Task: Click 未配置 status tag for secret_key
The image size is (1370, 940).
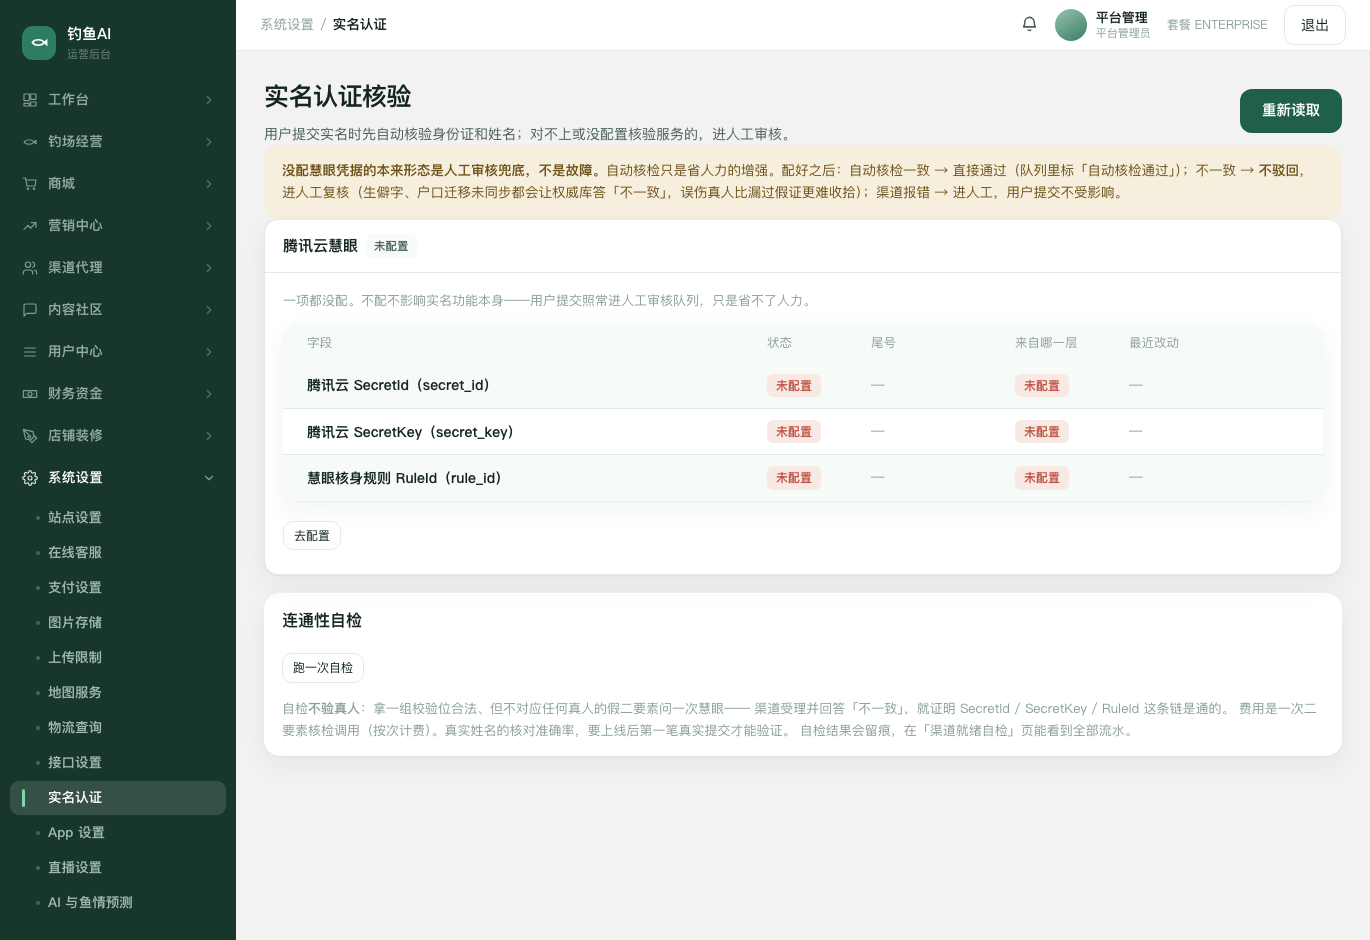Action: 794,432
